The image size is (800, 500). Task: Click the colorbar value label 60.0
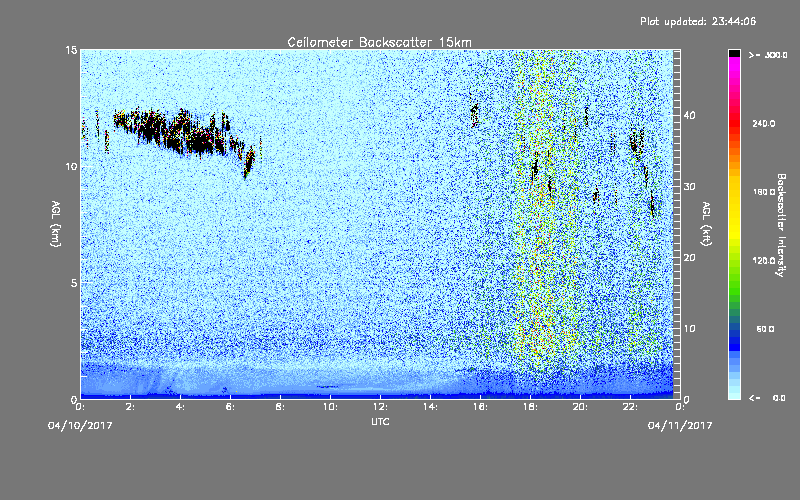pos(765,329)
